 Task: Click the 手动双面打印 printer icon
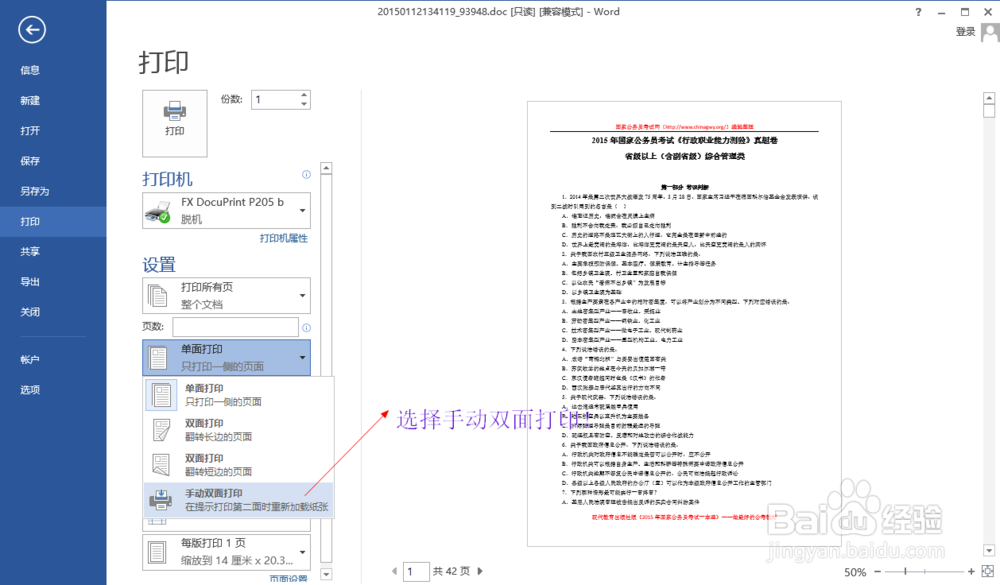[161, 500]
